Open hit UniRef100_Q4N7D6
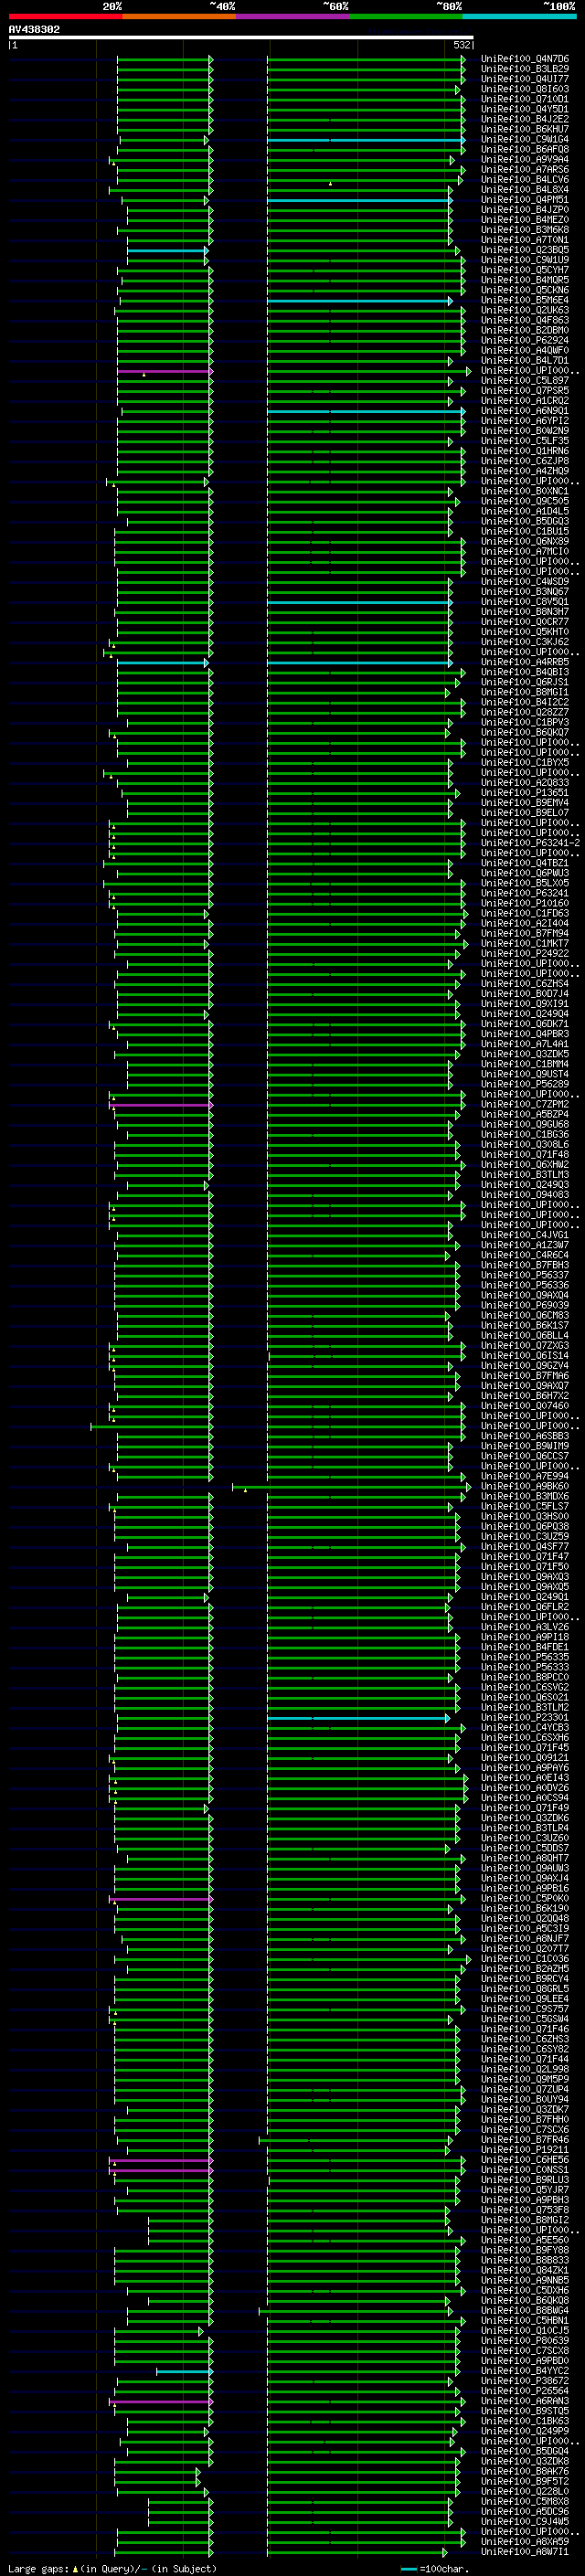This screenshot has width=585, height=2576. [525, 59]
